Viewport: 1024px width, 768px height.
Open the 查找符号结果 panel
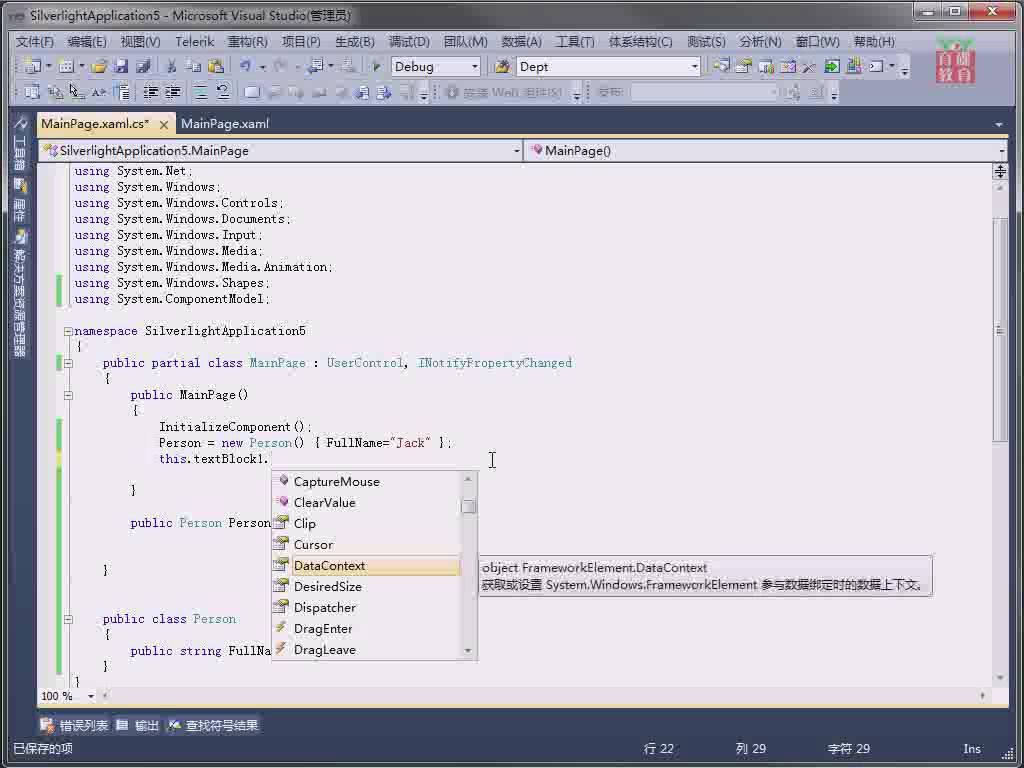(x=214, y=726)
